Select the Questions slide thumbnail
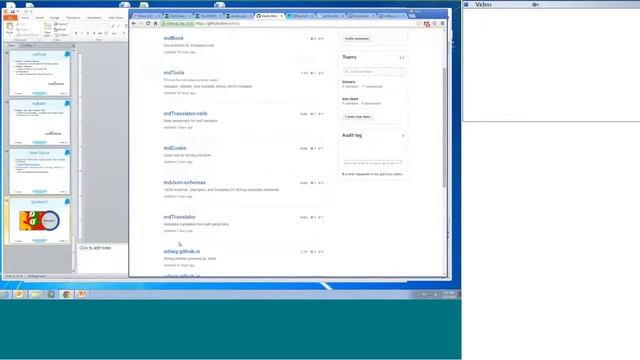The width and height of the screenshot is (640, 360). pos(40,221)
